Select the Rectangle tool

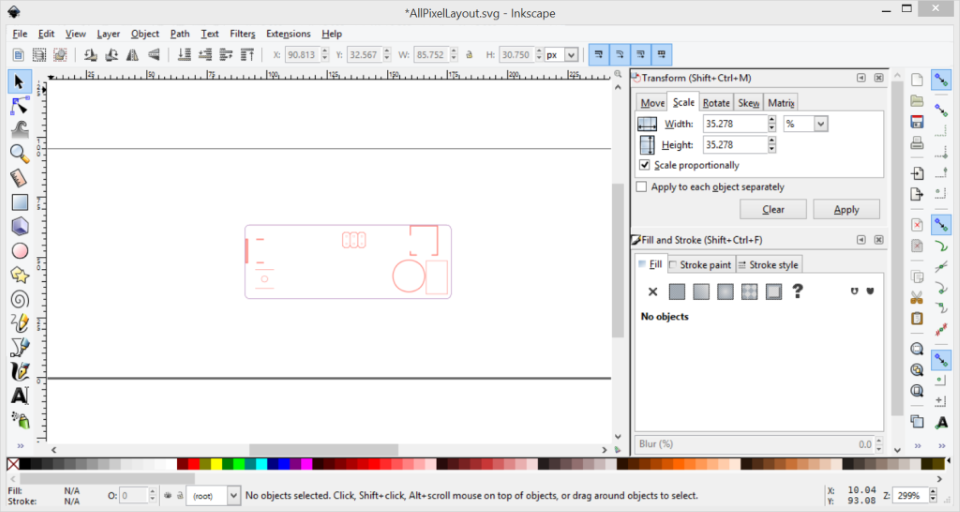[19, 202]
